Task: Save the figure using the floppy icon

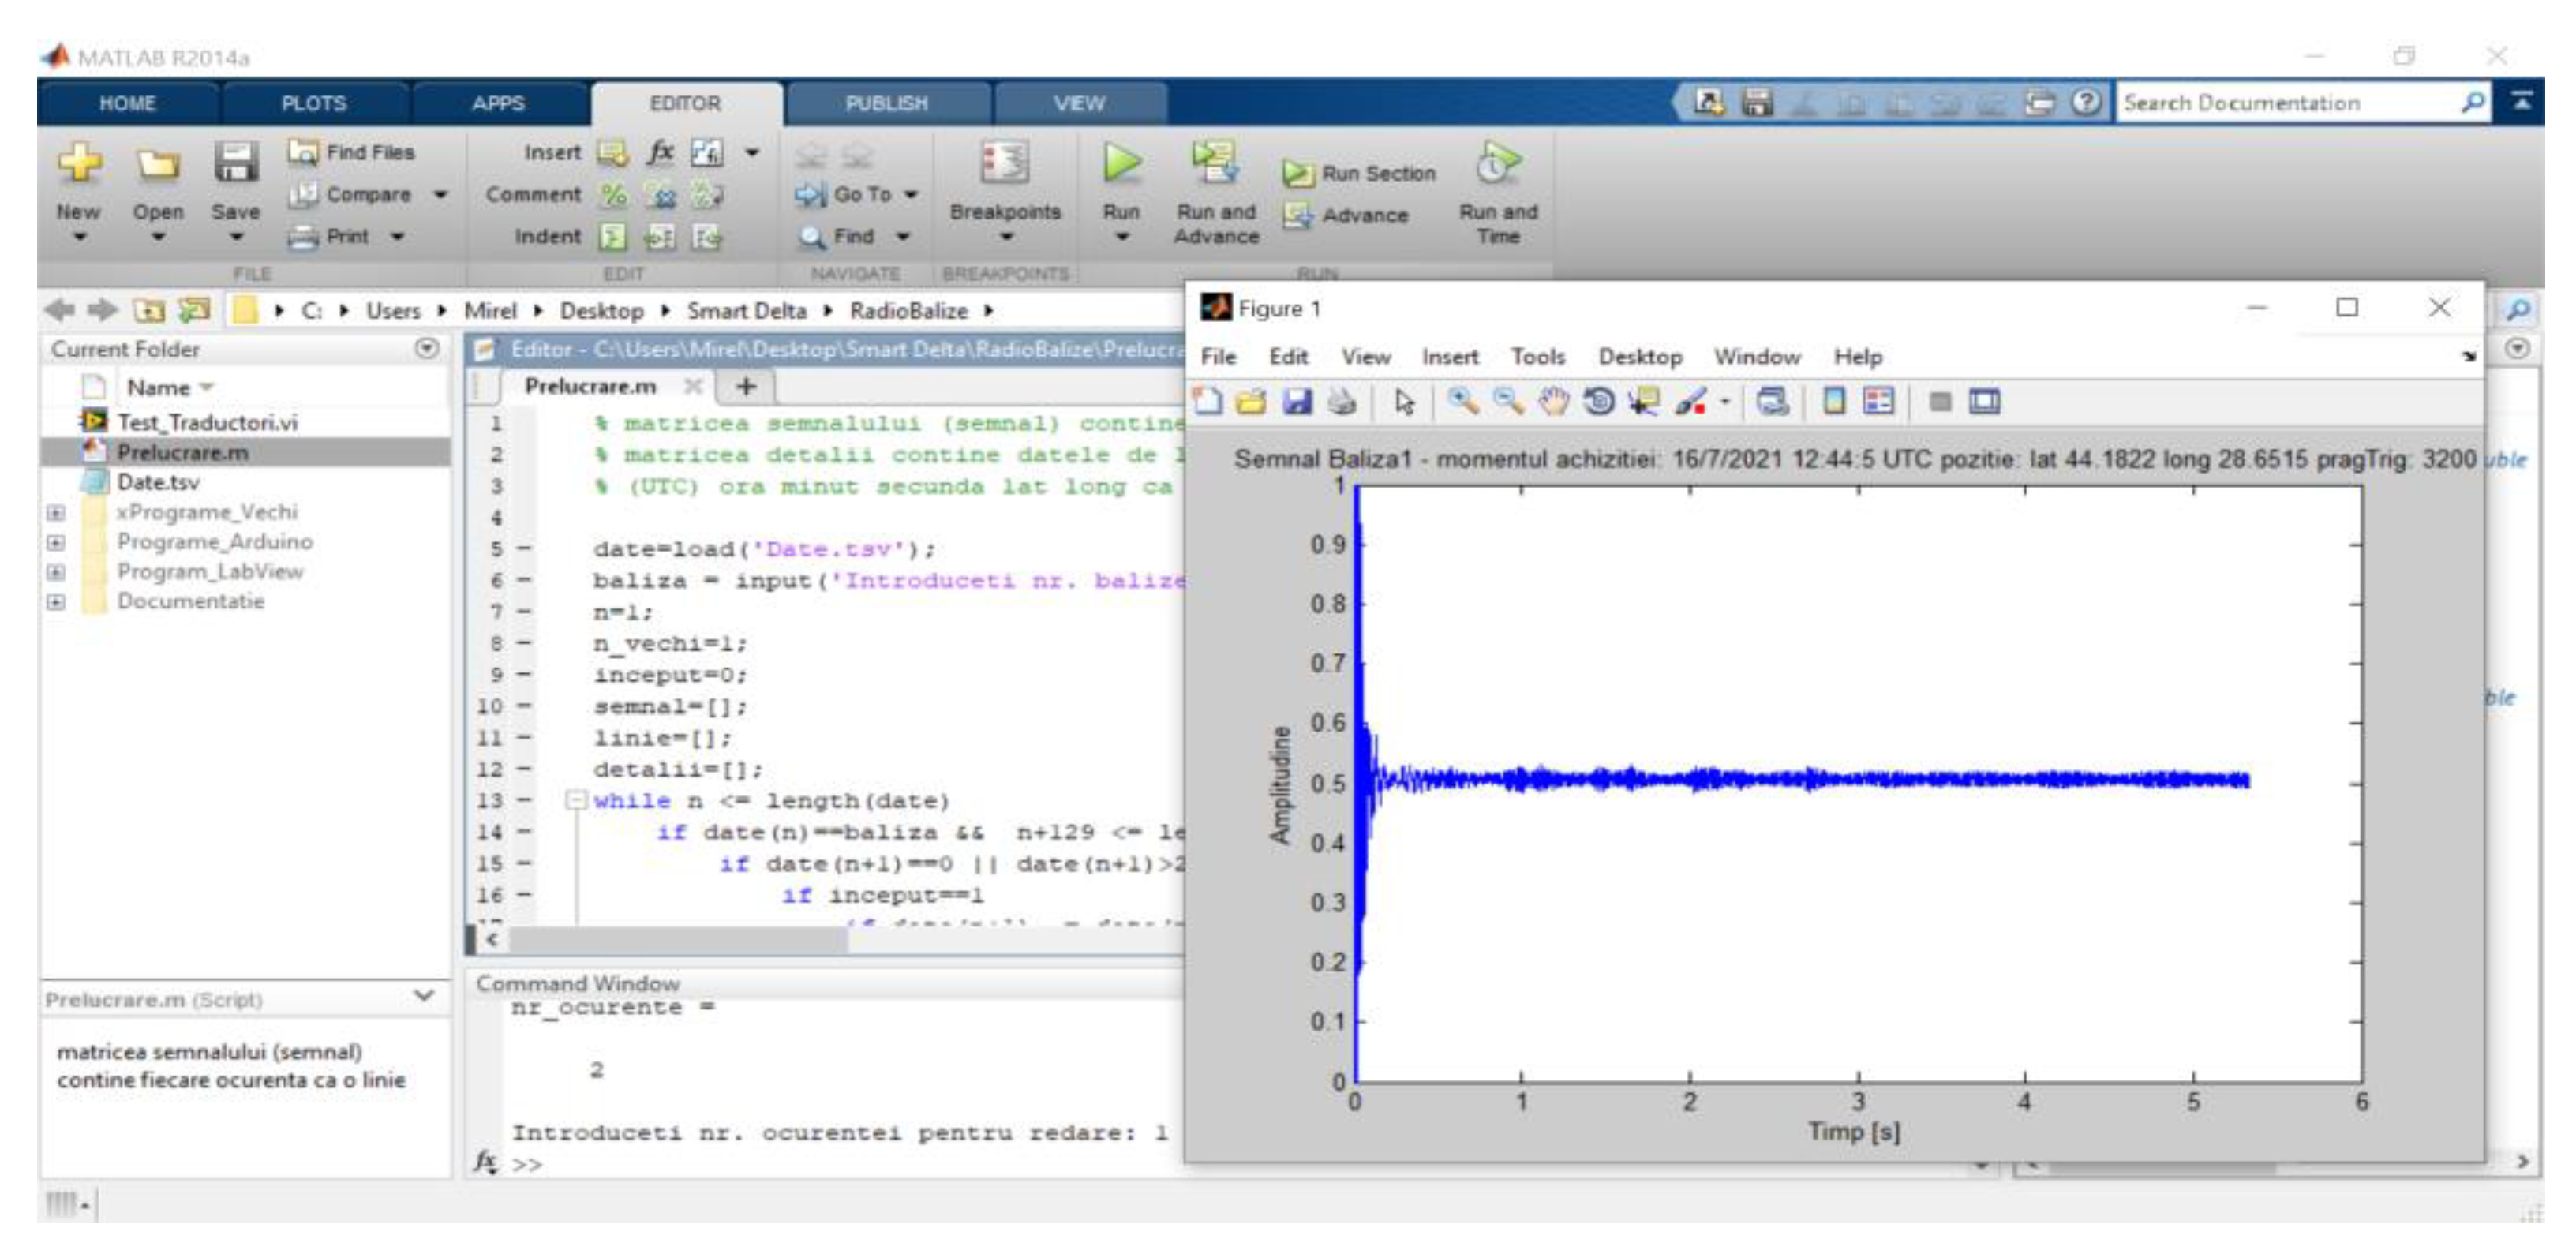Action: (x=1297, y=402)
